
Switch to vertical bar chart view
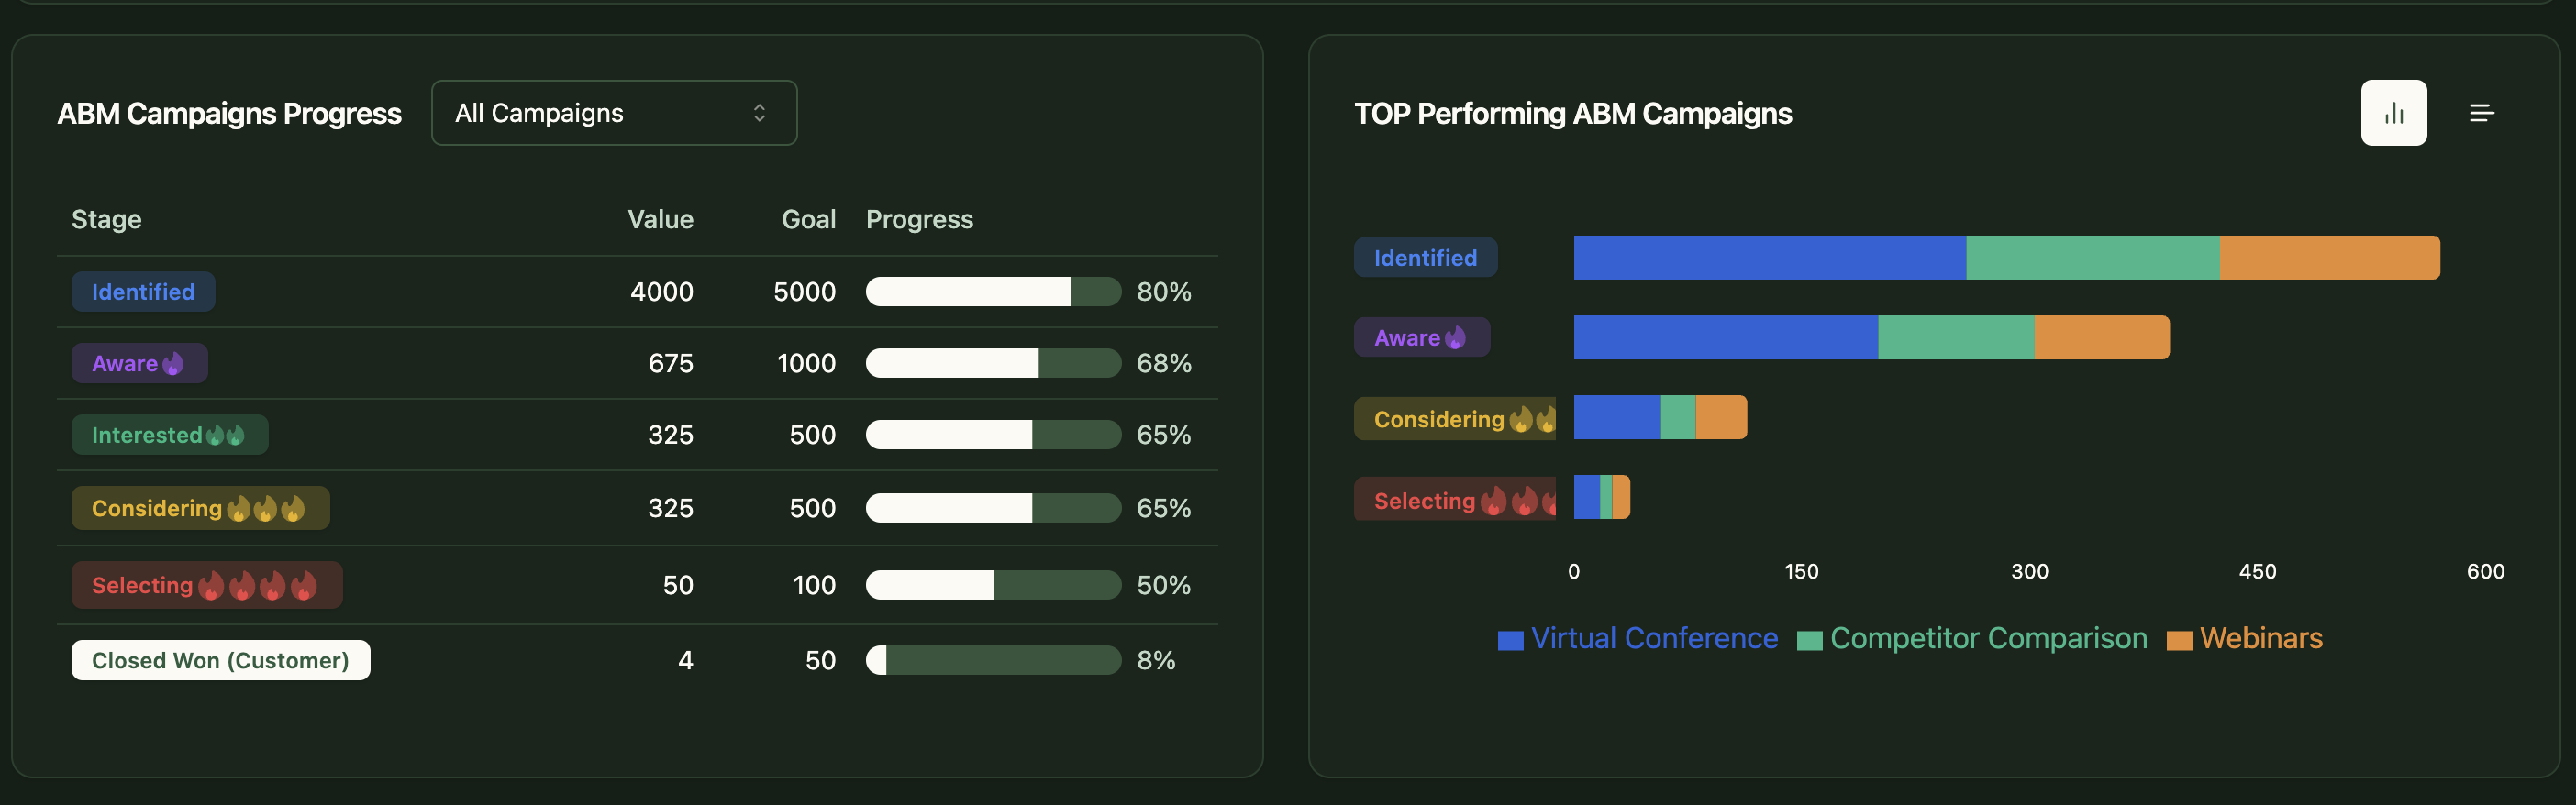coord(2393,113)
